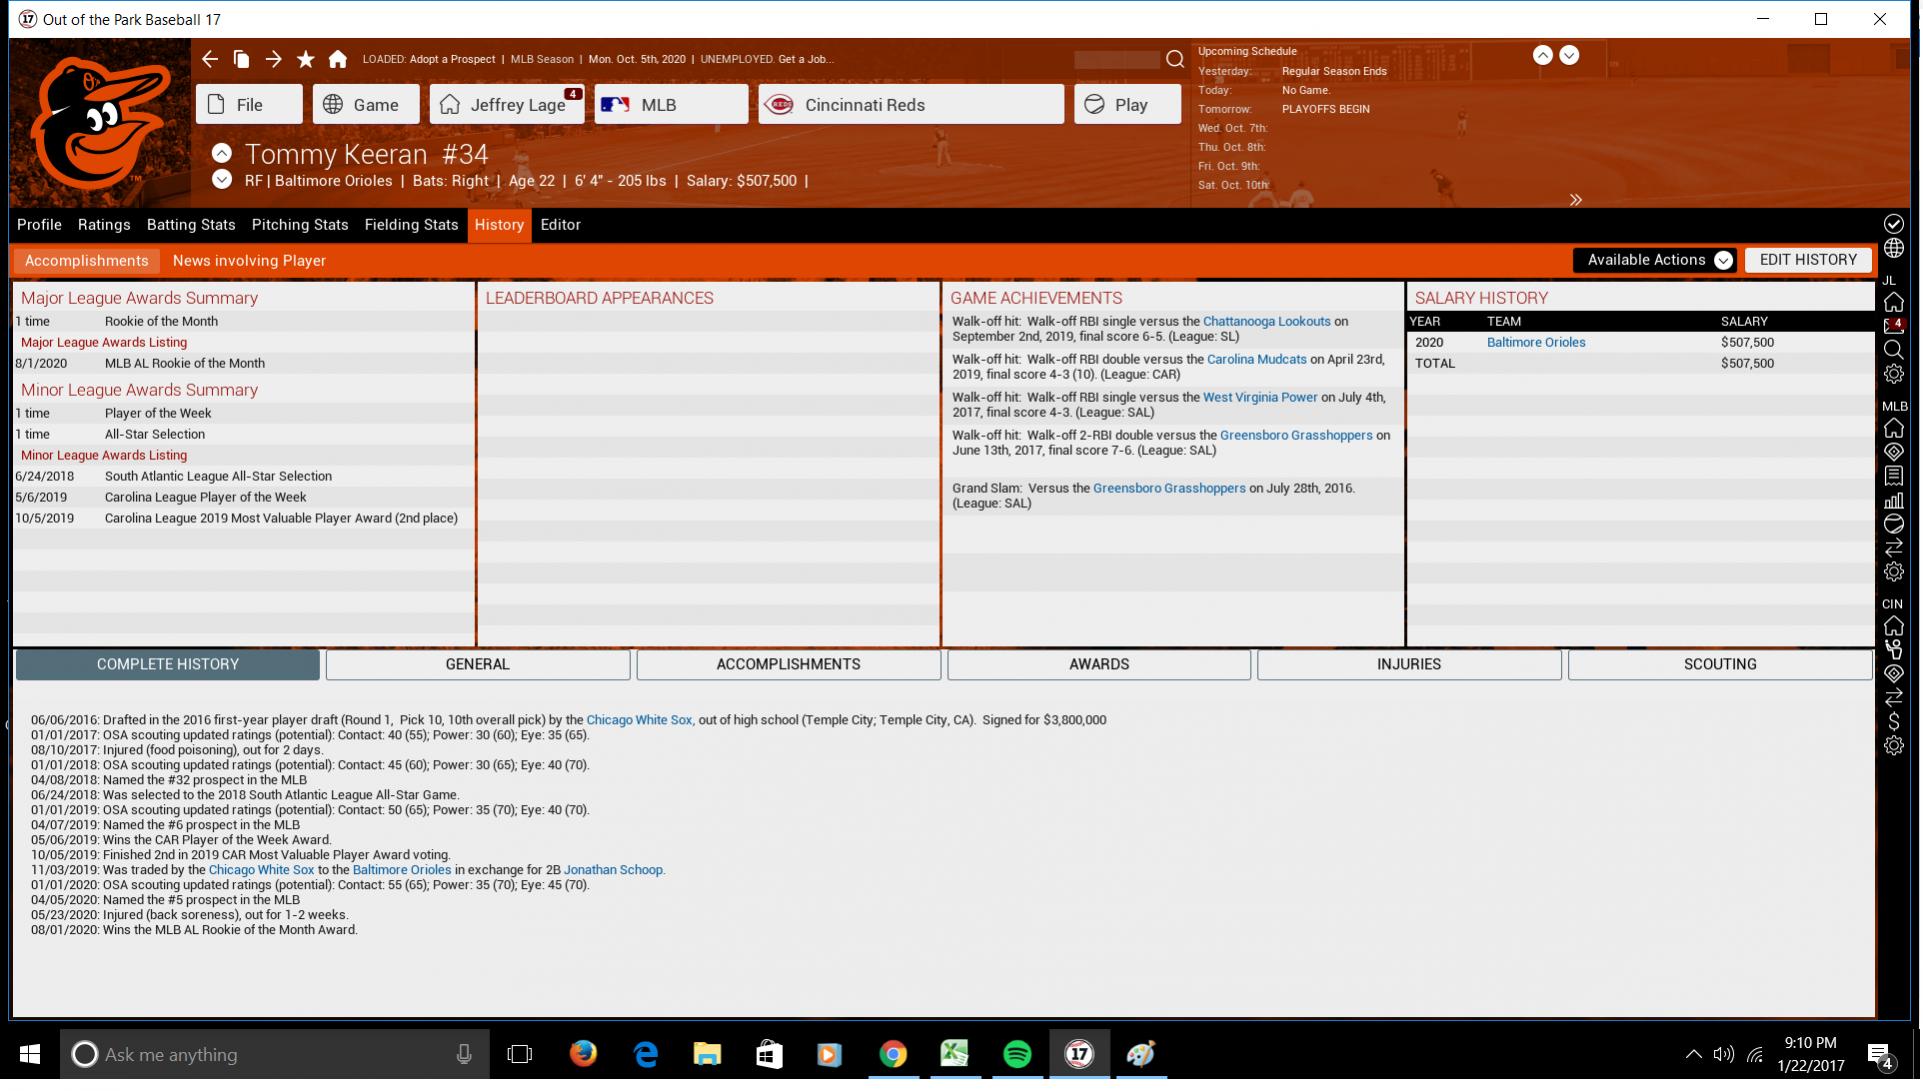Open the Play menu
Screen dimensions: 1923x1091
[1127, 105]
